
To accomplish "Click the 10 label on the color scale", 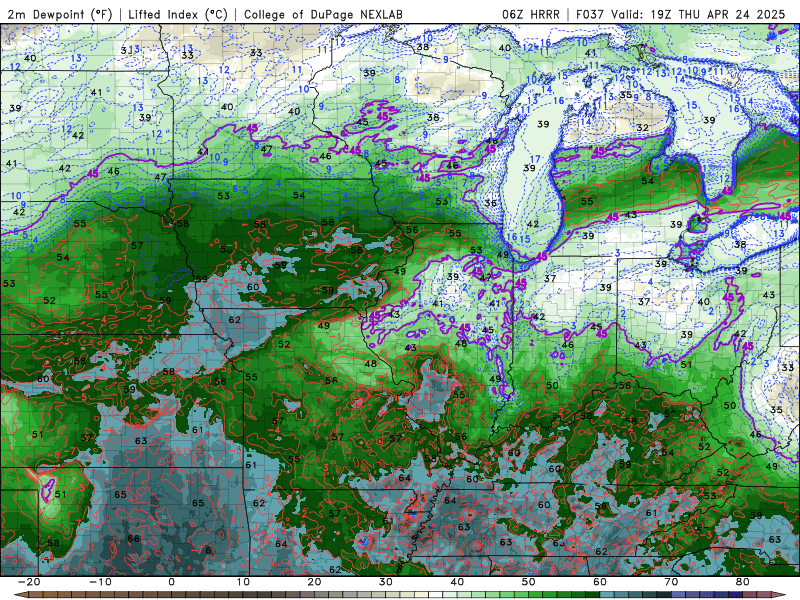I will (243, 582).
